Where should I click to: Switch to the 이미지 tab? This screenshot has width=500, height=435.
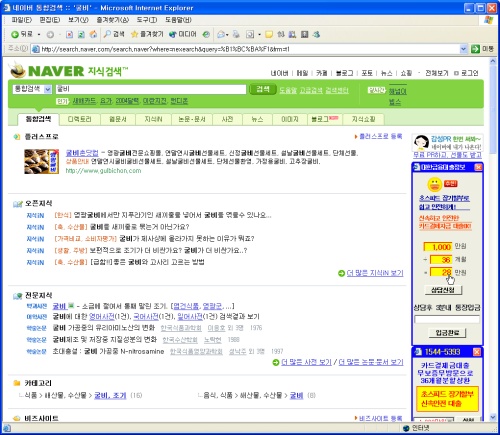(290, 119)
